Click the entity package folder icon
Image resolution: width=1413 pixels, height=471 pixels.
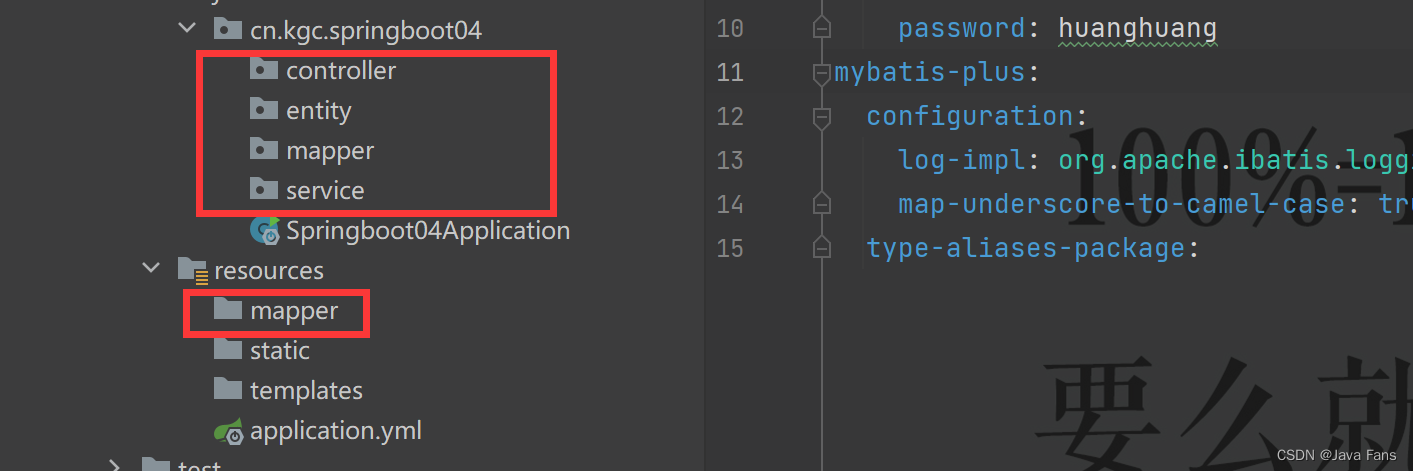[x=263, y=110]
